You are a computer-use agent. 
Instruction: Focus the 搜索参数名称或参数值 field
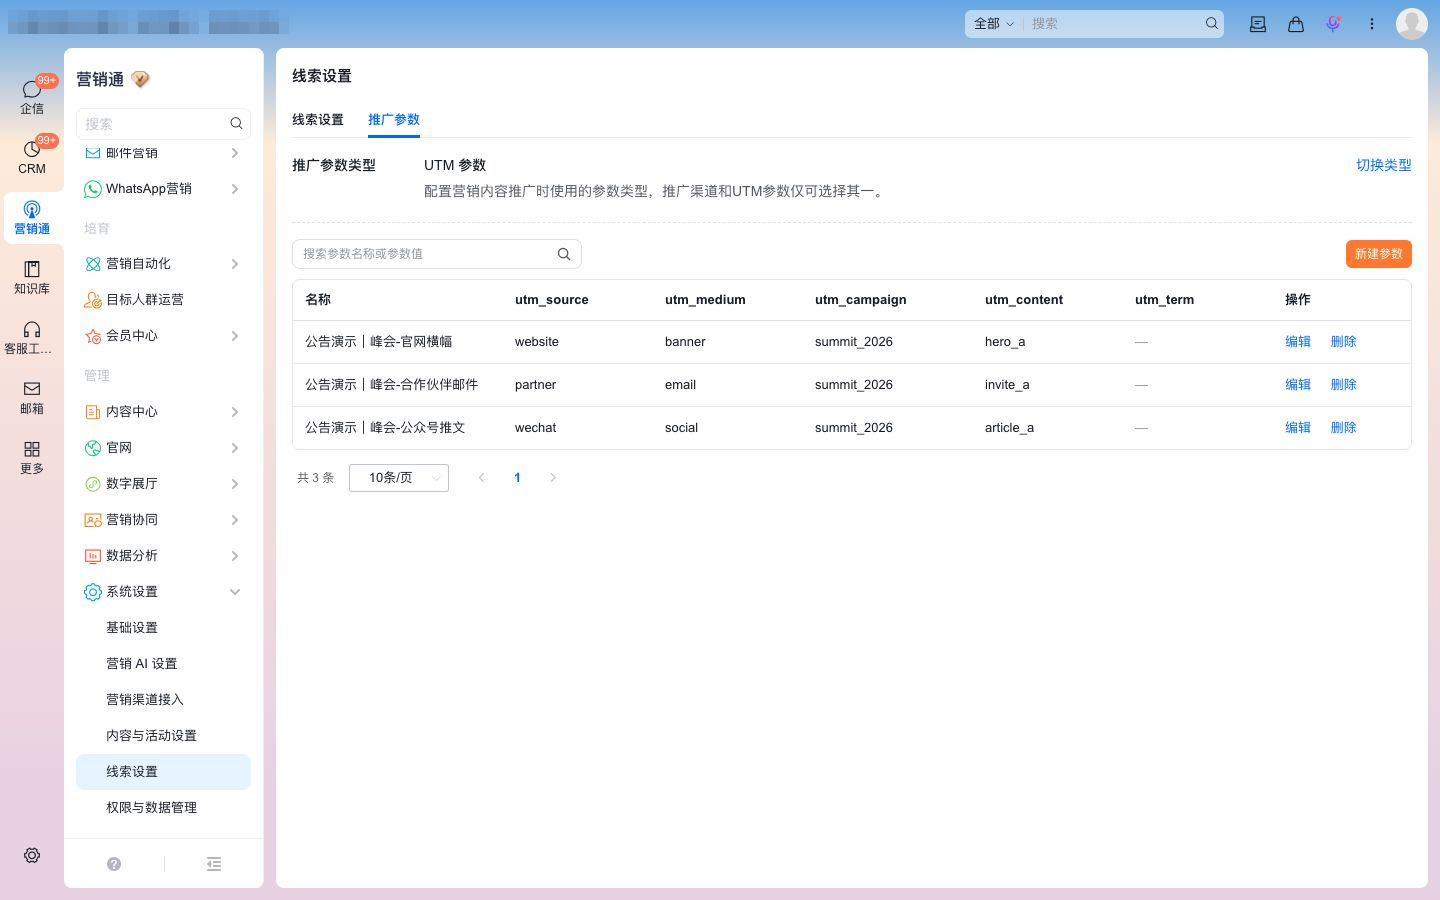437,254
